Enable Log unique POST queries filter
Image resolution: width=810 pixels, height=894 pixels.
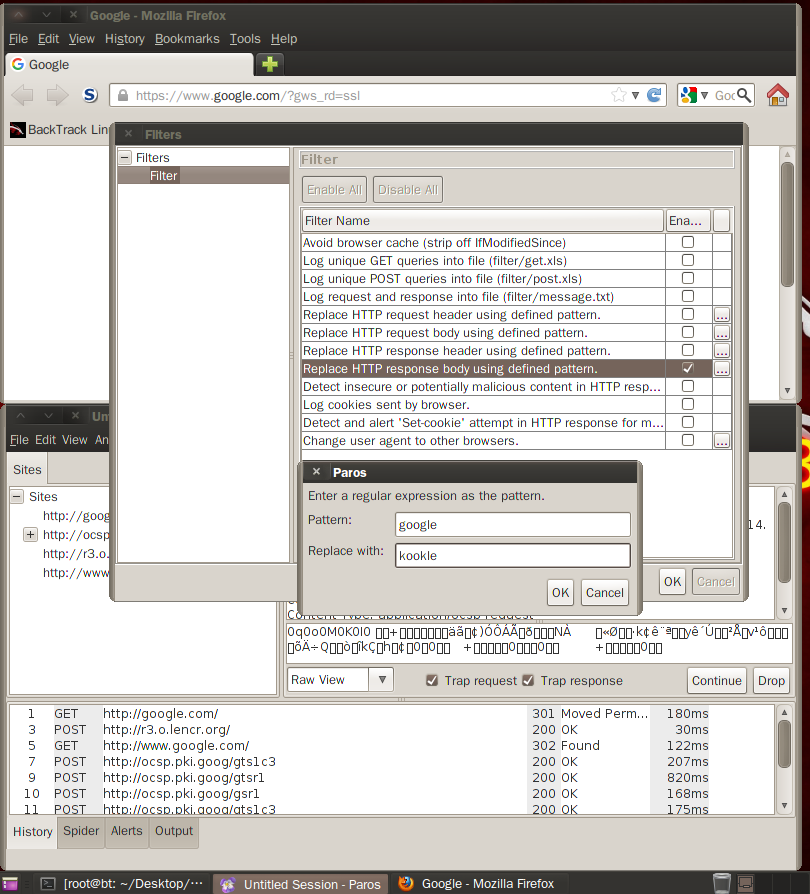tap(688, 278)
